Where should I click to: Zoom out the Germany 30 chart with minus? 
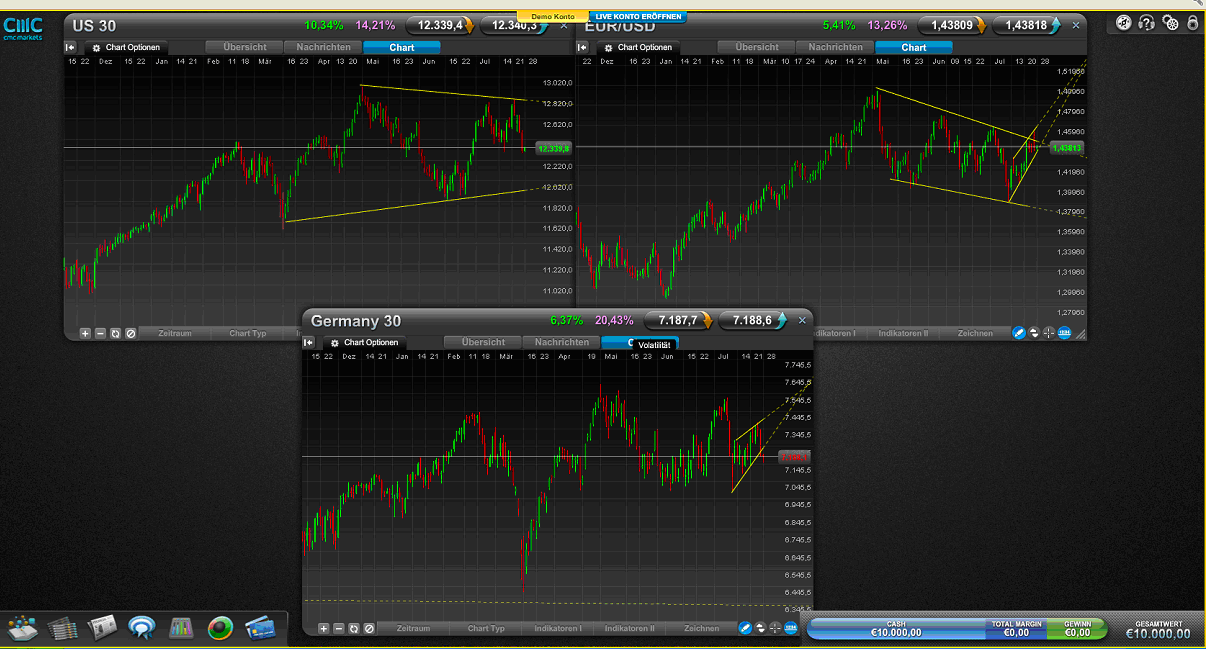338,628
